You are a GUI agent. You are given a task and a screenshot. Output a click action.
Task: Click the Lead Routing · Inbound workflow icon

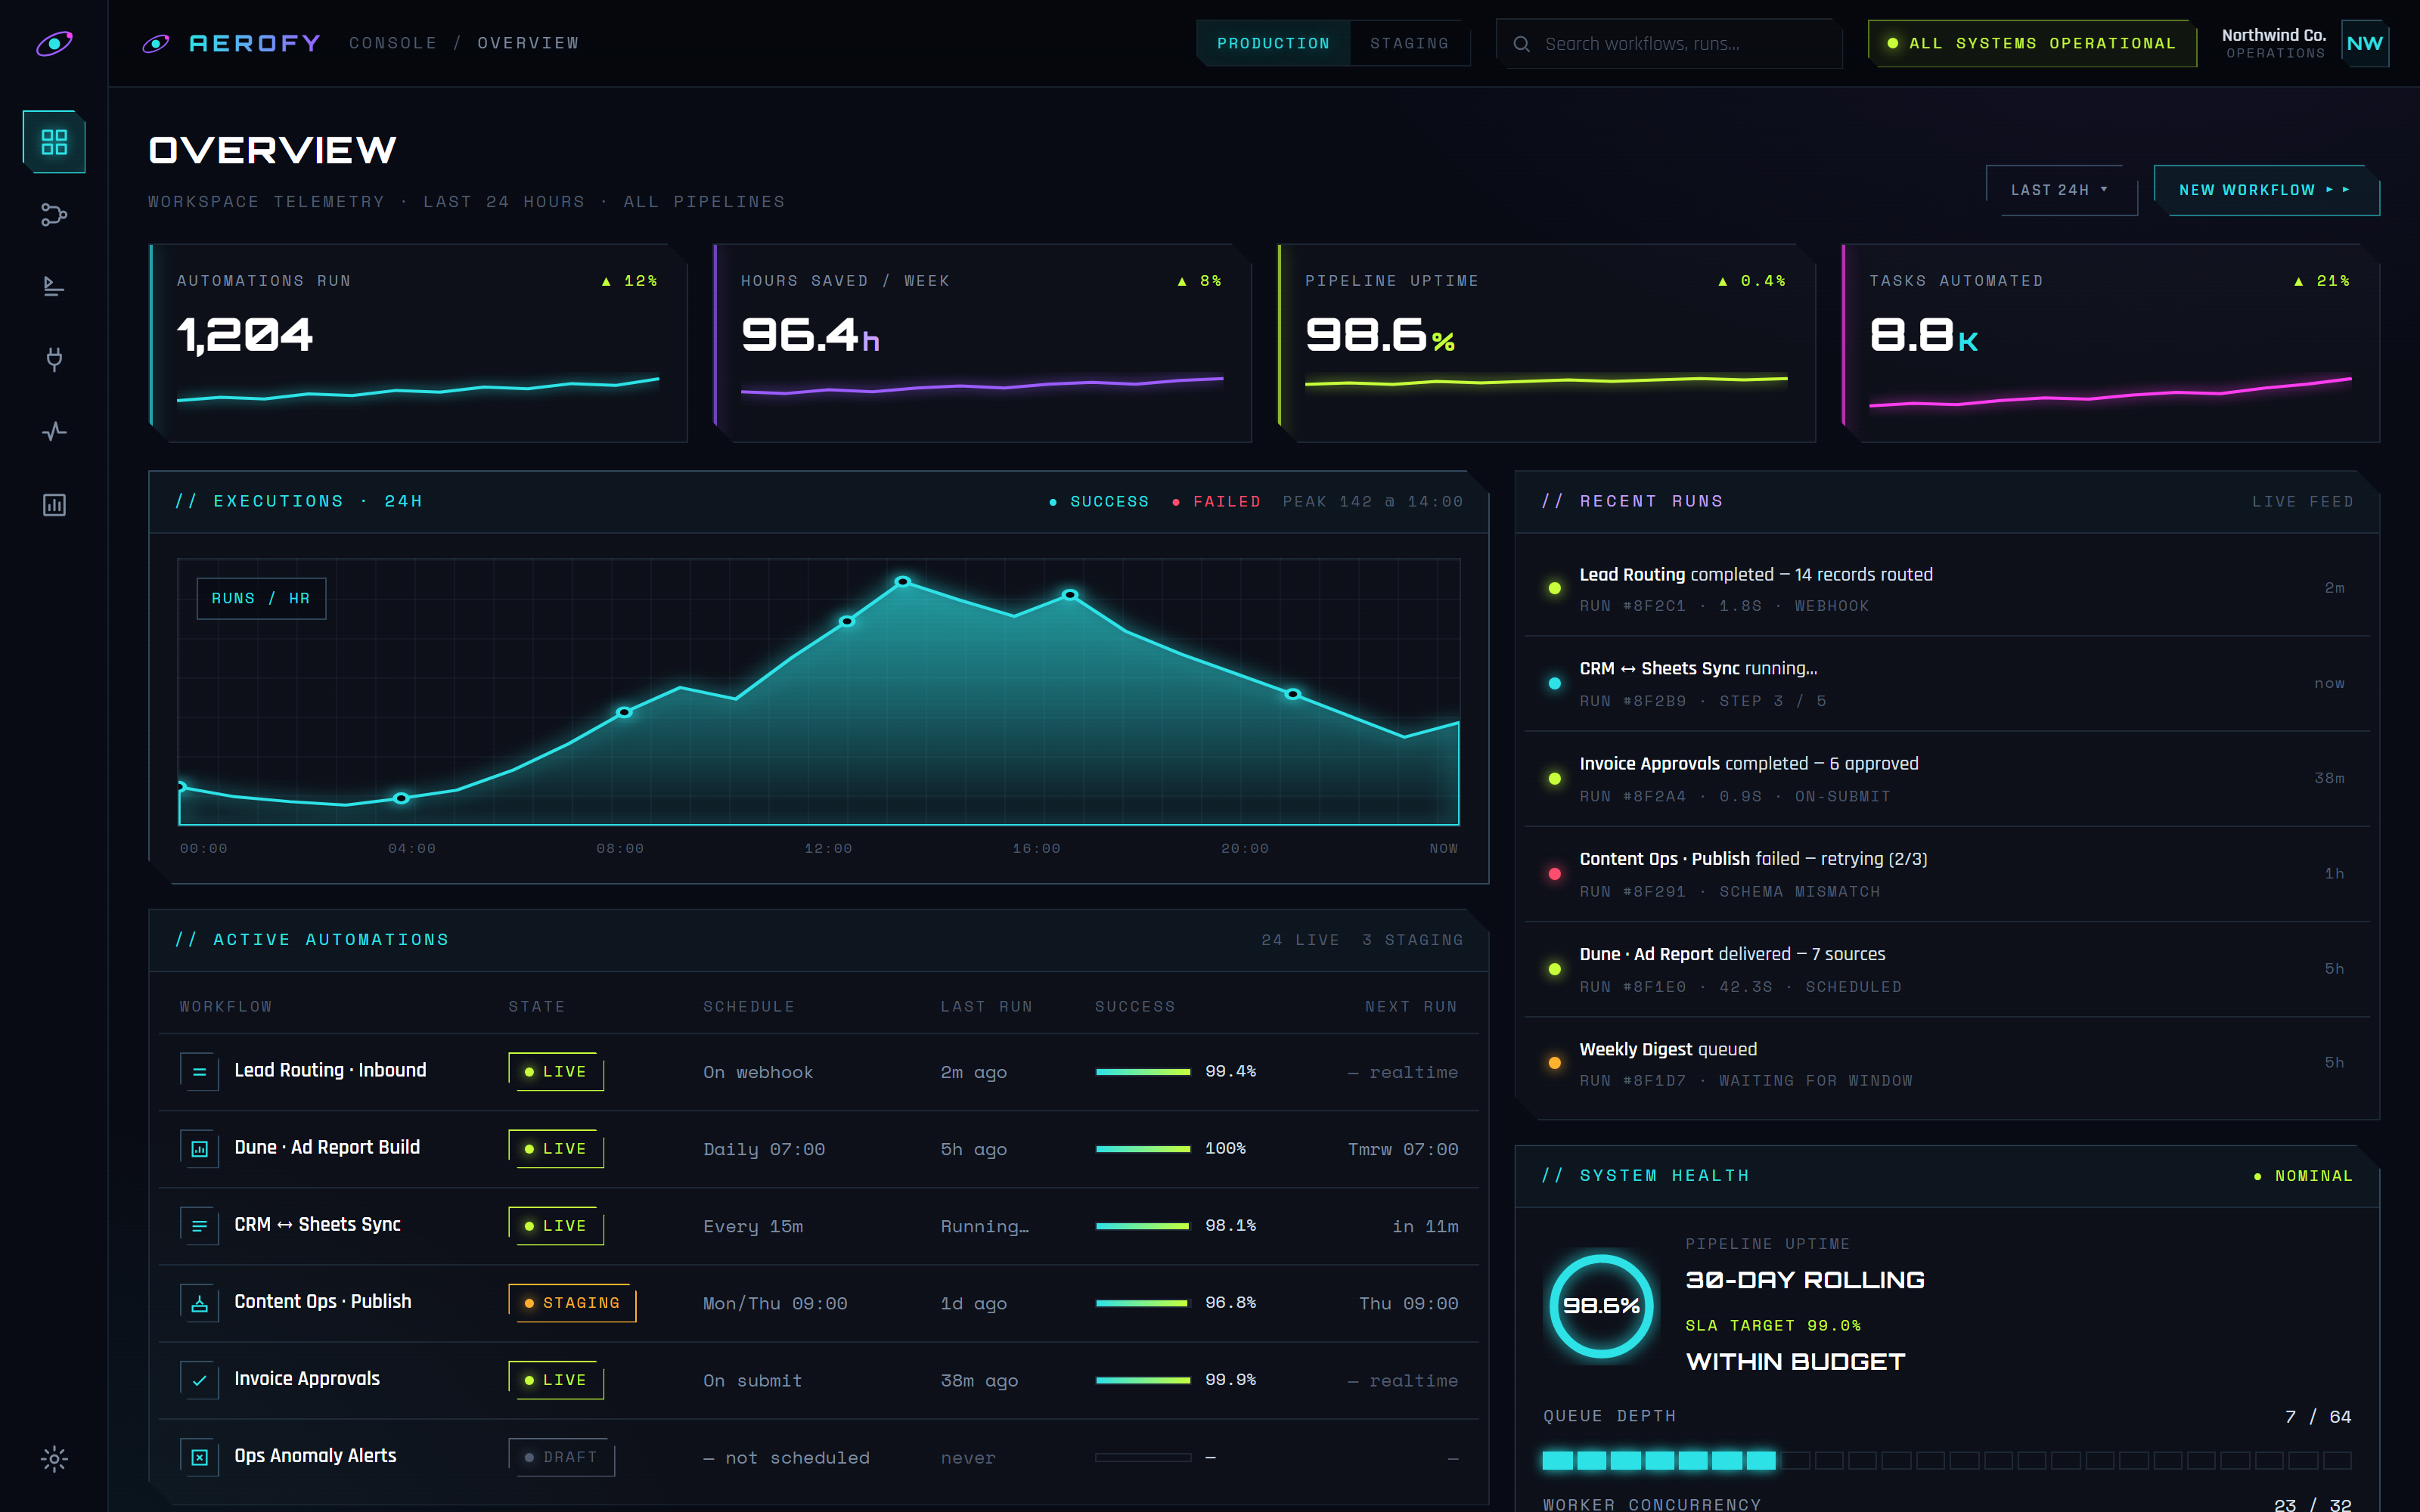(x=199, y=1071)
